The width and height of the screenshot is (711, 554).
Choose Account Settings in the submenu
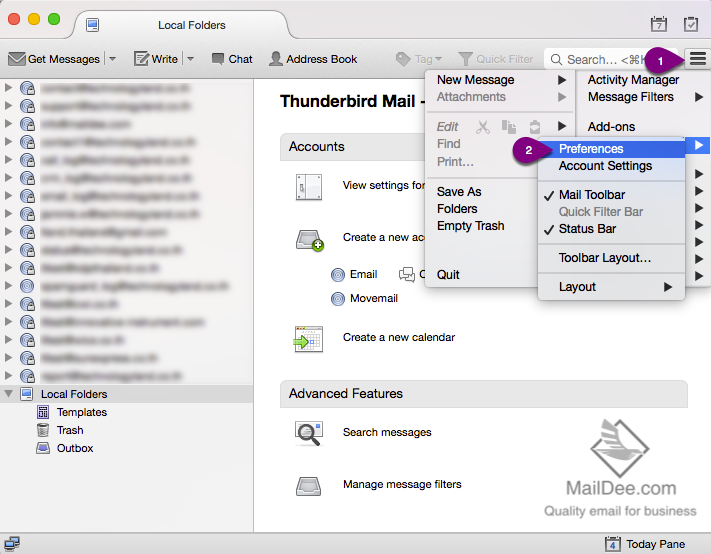click(611, 166)
